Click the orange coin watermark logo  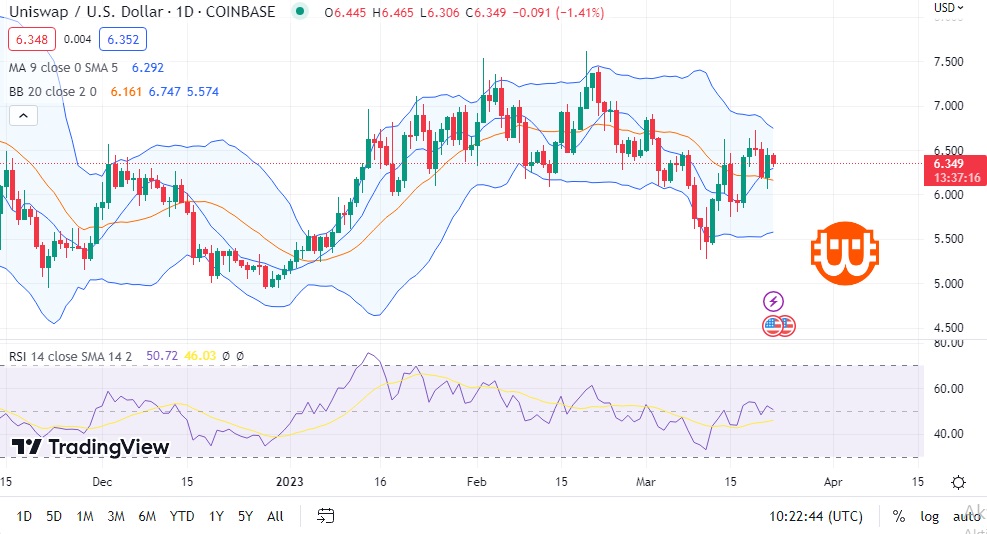click(844, 250)
